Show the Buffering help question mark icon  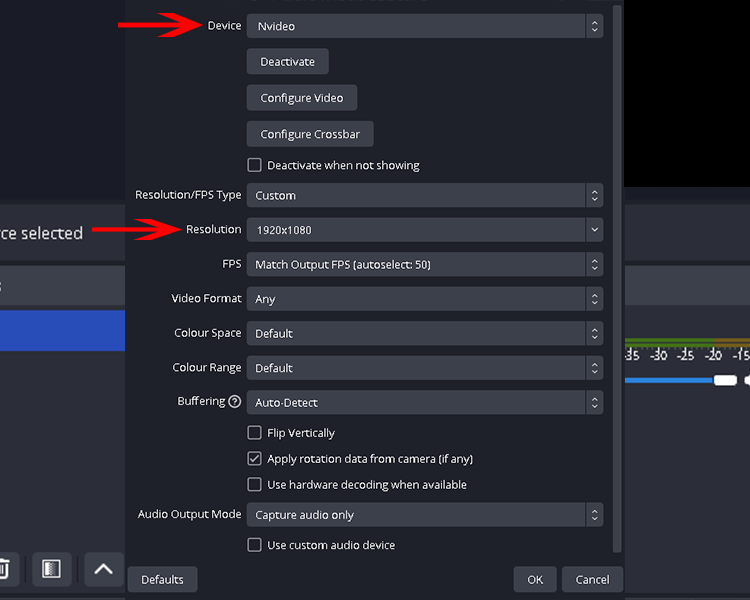(x=234, y=401)
